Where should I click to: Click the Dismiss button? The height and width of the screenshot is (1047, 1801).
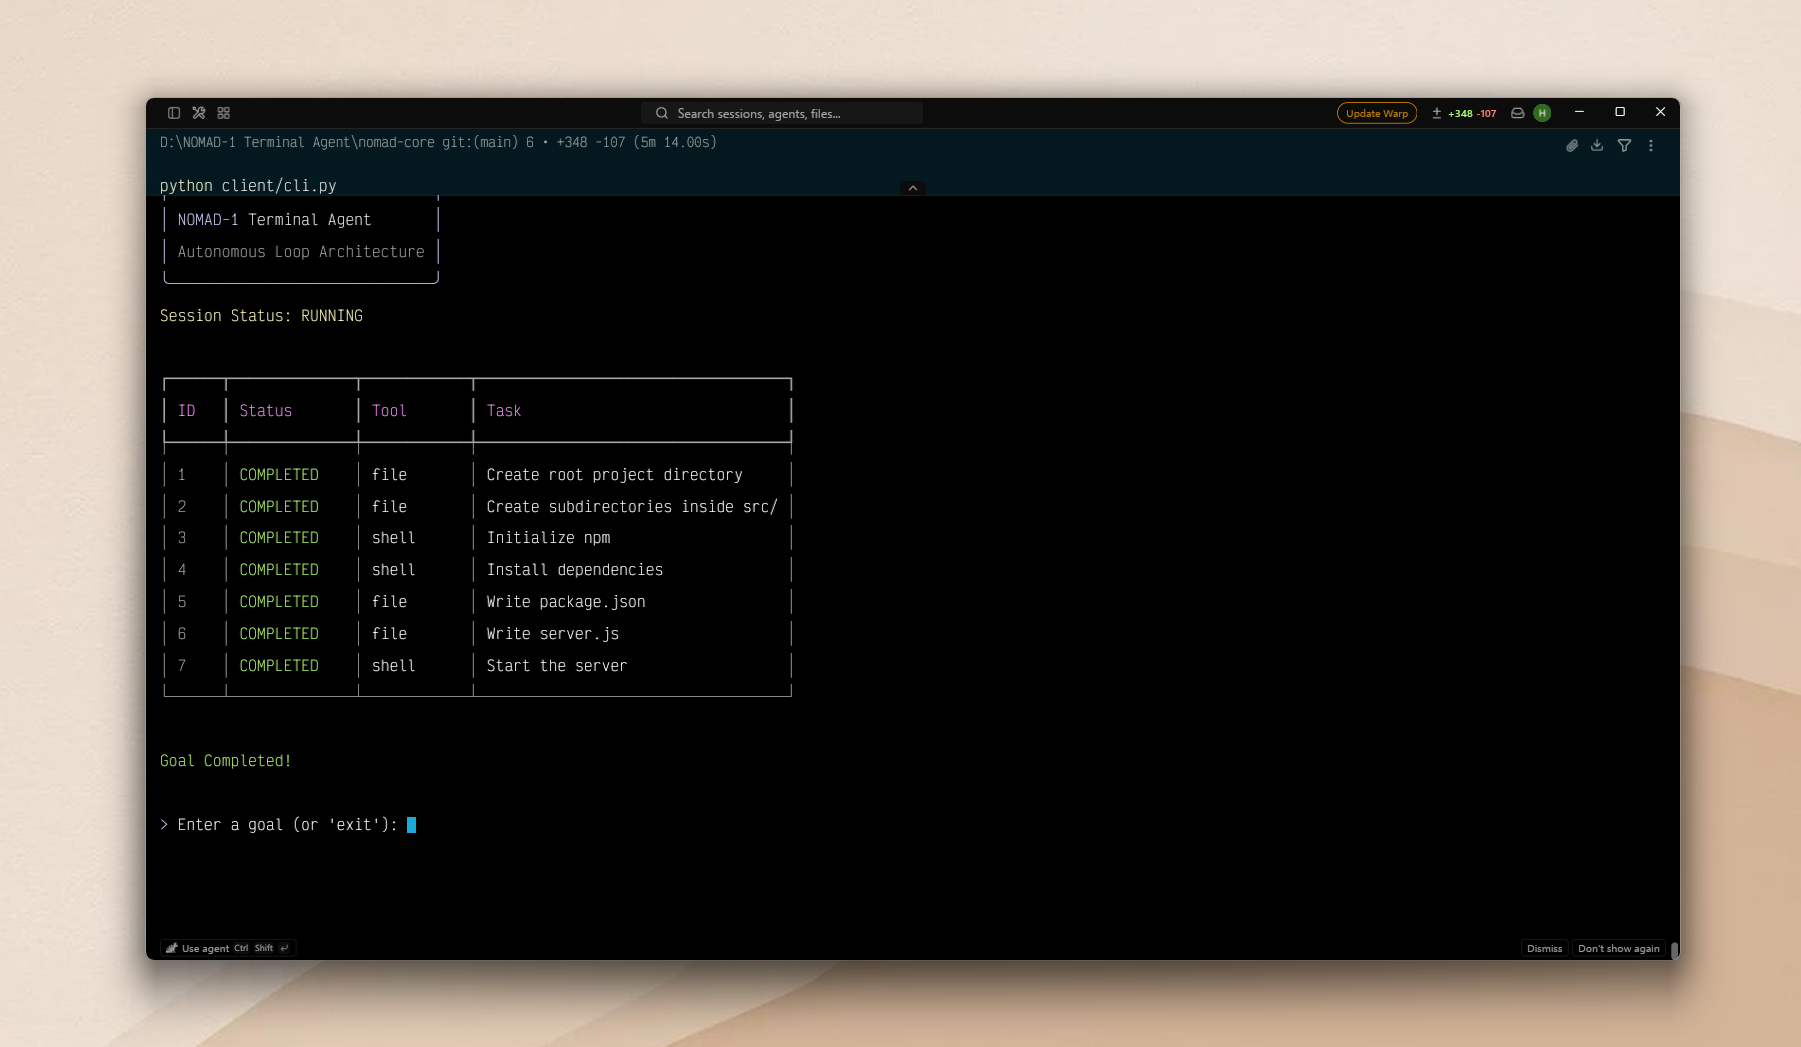click(1544, 948)
